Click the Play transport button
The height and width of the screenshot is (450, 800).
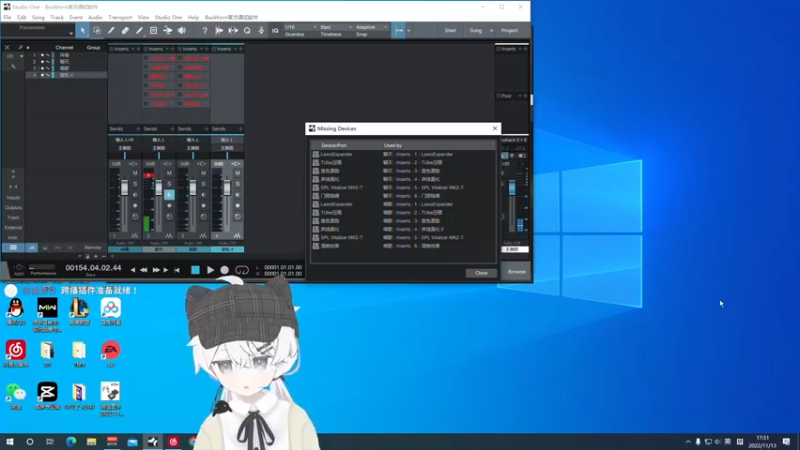tap(210, 270)
